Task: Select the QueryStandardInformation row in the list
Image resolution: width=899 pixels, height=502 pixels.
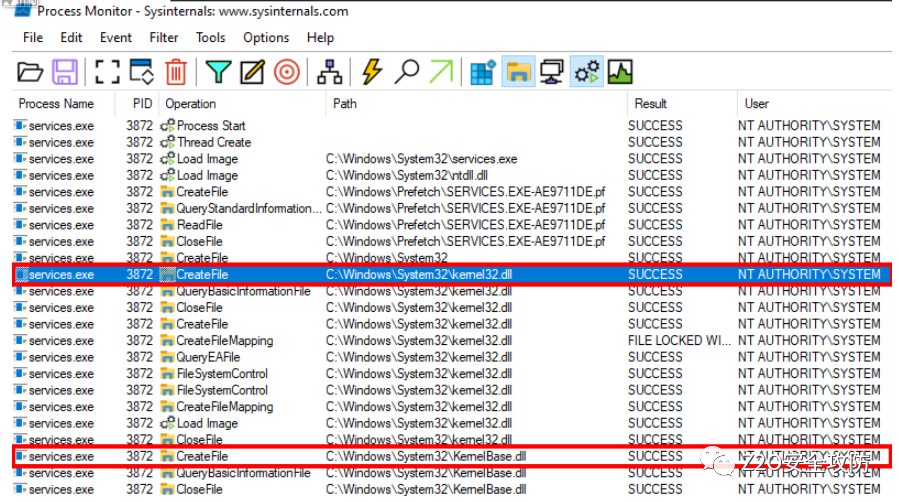Action: (x=452, y=209)
